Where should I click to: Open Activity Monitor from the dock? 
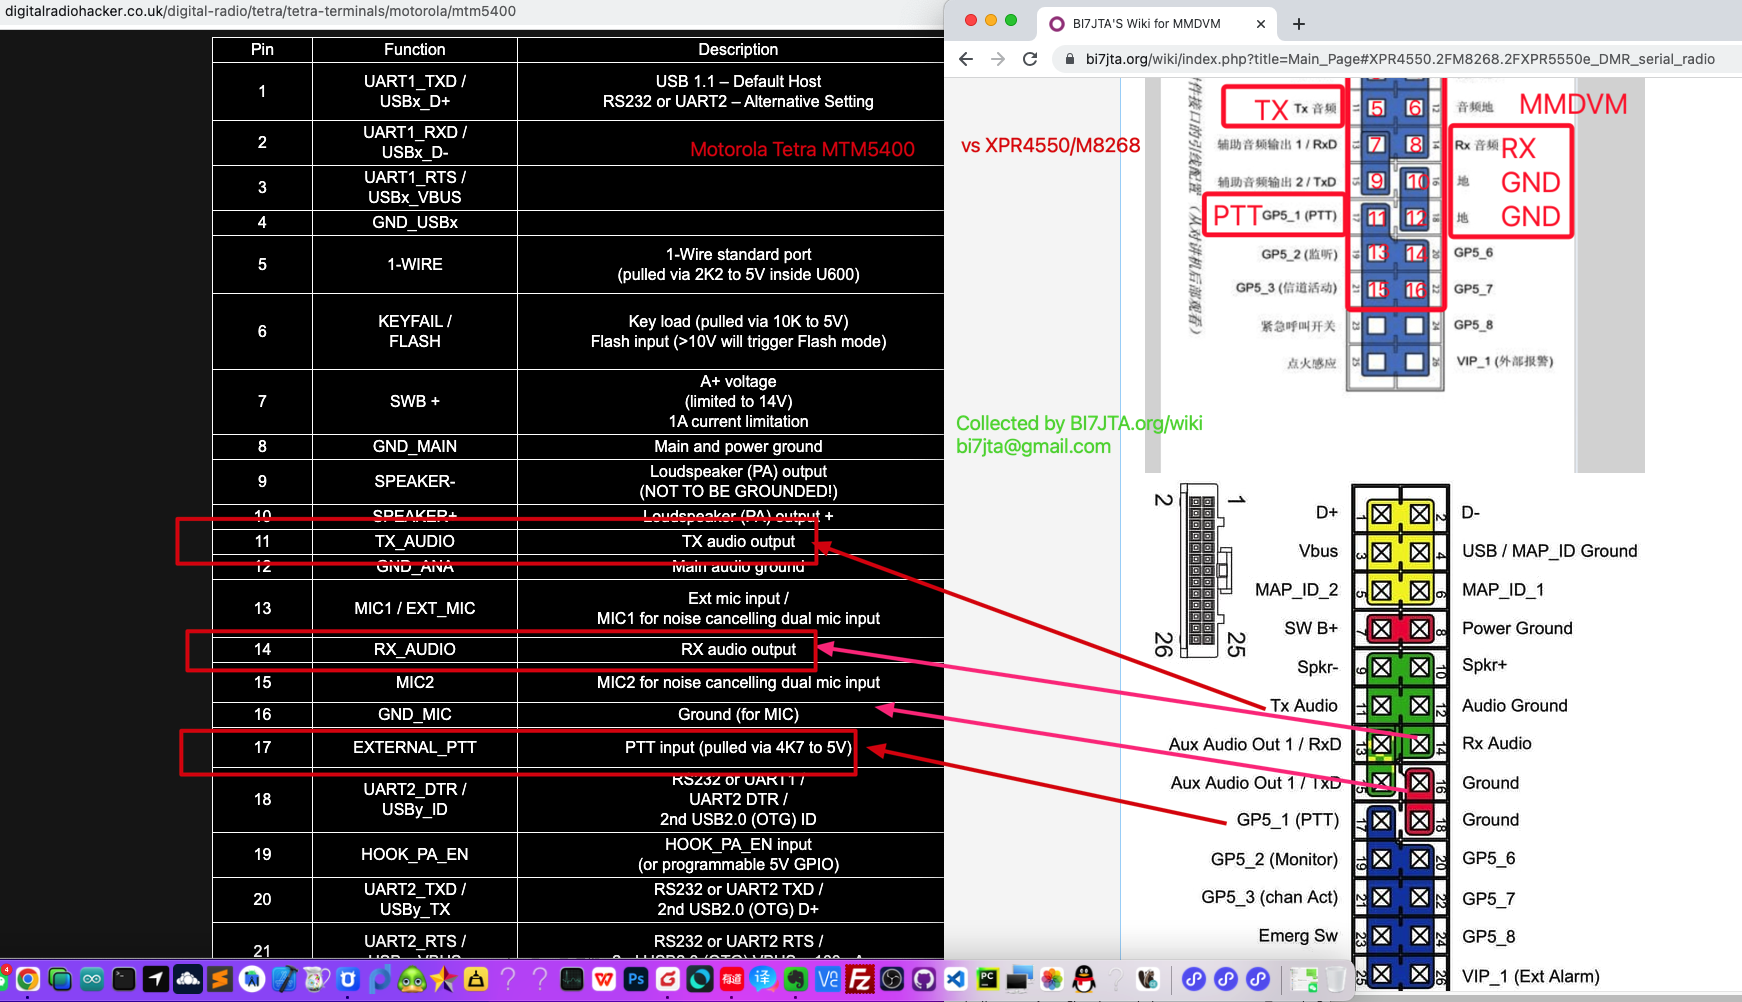click(572, 979)
